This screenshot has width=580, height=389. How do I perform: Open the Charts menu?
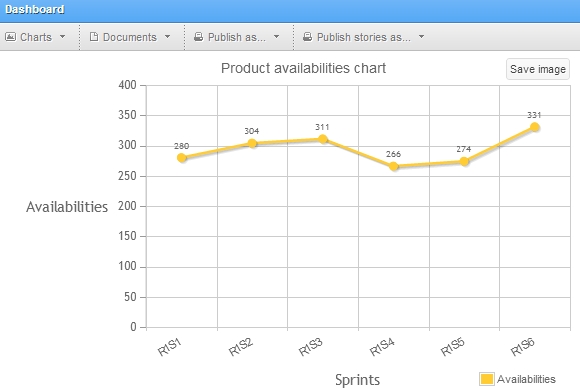36,37
